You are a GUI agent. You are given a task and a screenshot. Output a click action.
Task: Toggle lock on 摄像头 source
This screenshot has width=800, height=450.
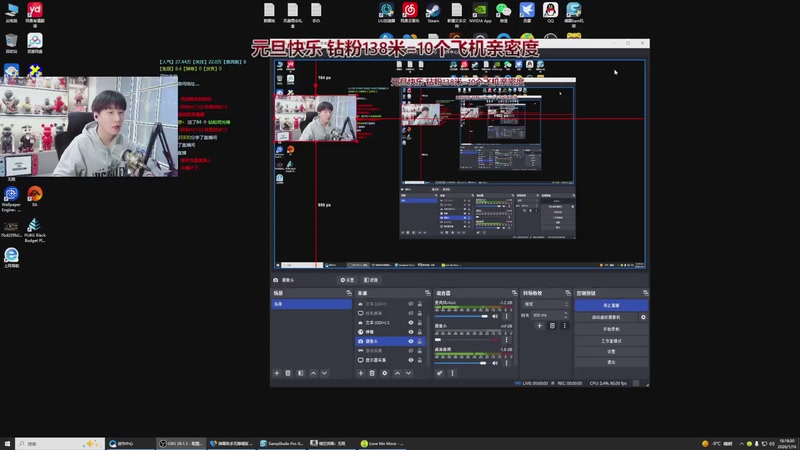tap(420, 341)
